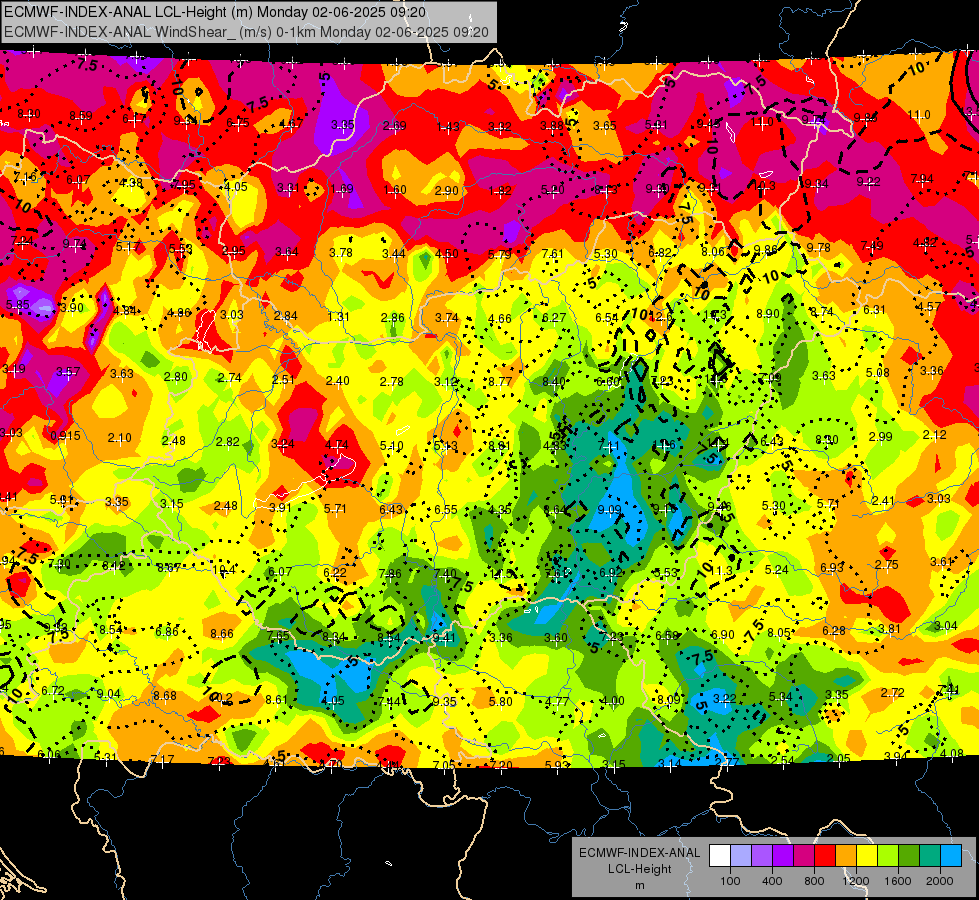Select the white legend swatch
Screen dimensions: 979x900
[720, 855]
